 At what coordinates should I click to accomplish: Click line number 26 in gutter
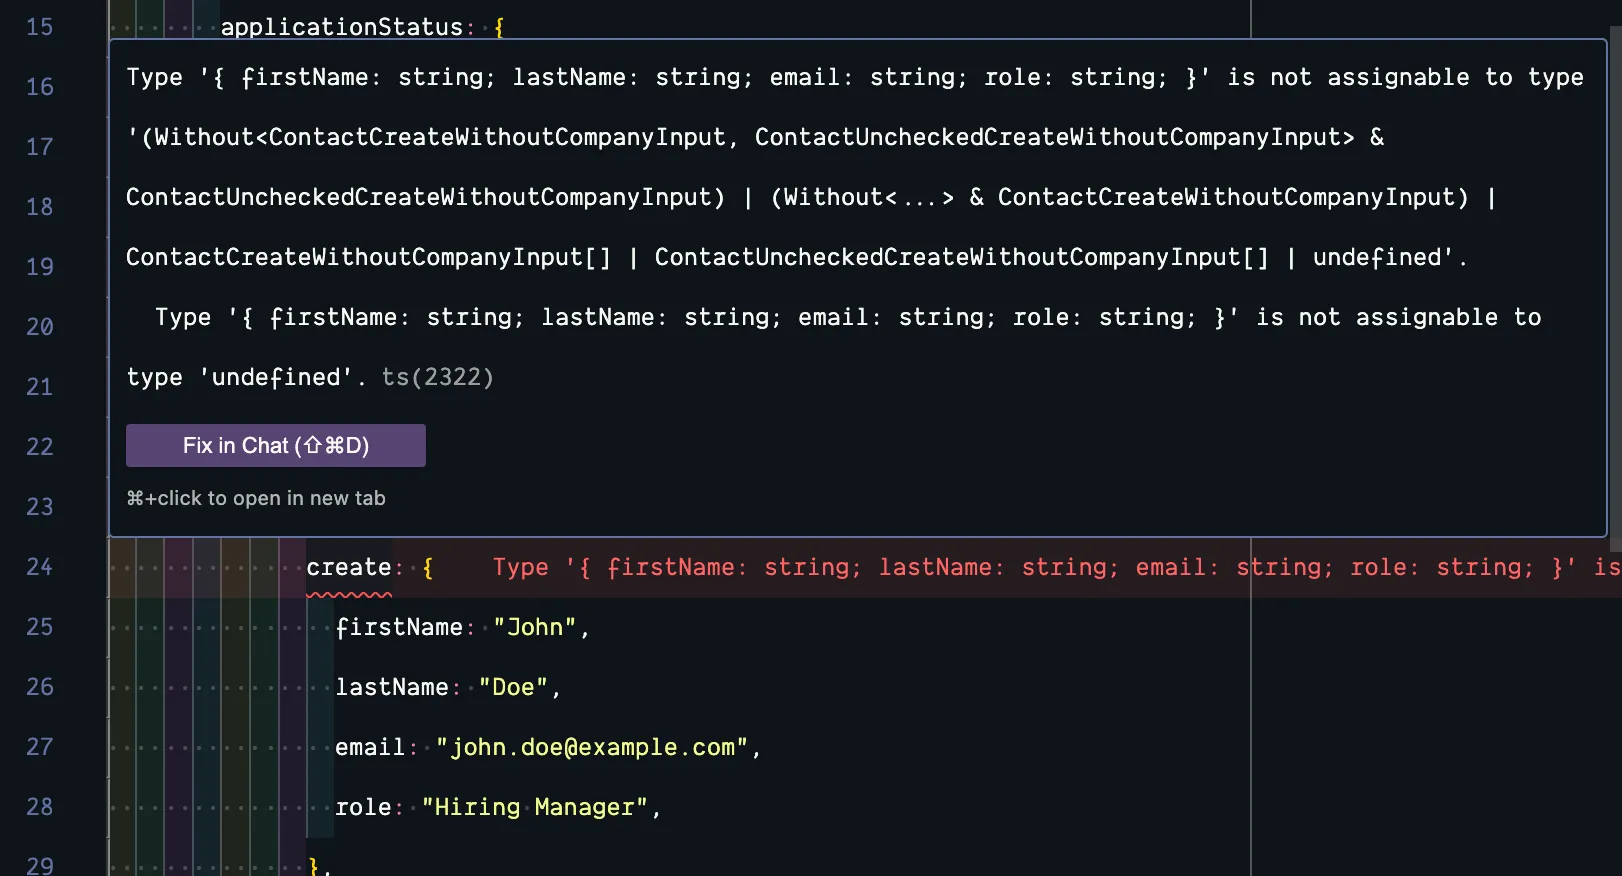(40, 687)
